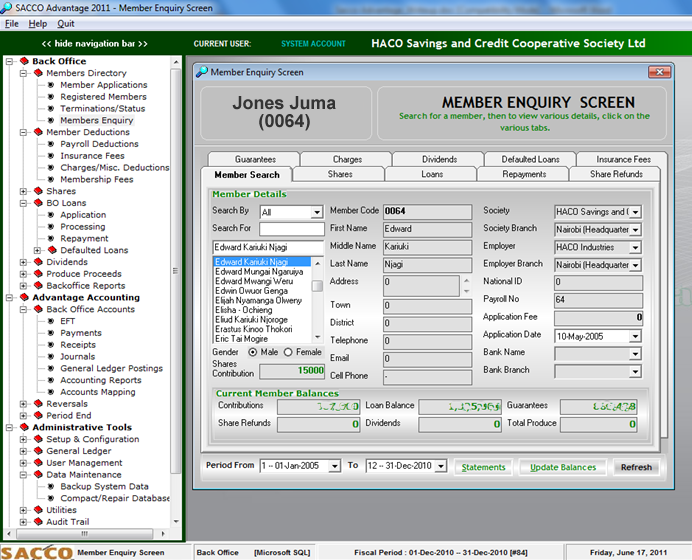692x560 pixels.
Task: Click the Administrative Tools red icon
Action: (24, 427)
